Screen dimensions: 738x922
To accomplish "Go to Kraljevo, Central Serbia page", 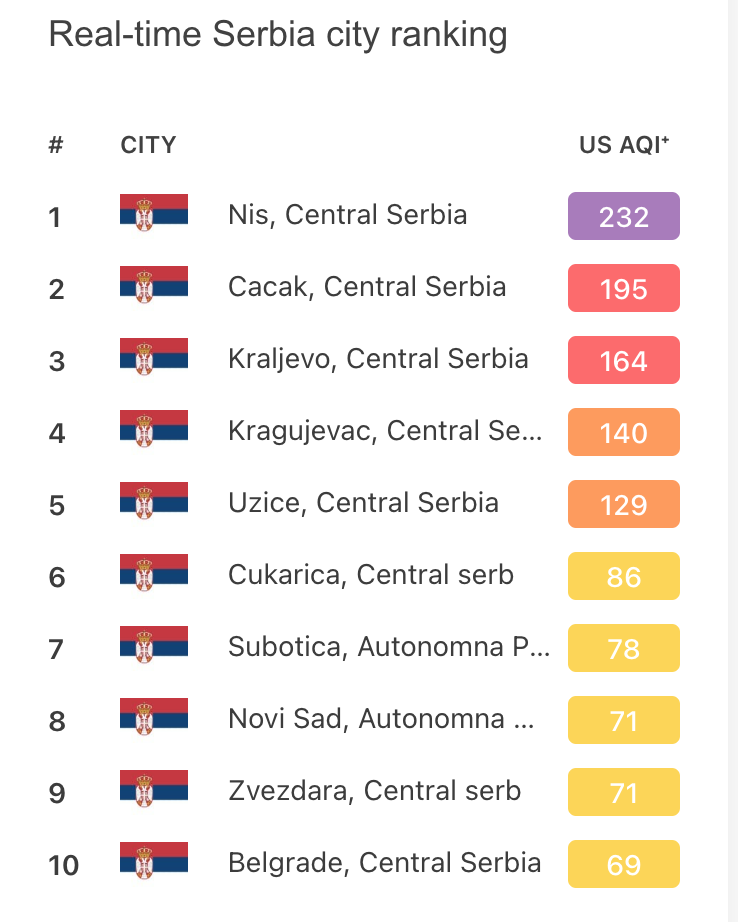I will pos(378,359).
